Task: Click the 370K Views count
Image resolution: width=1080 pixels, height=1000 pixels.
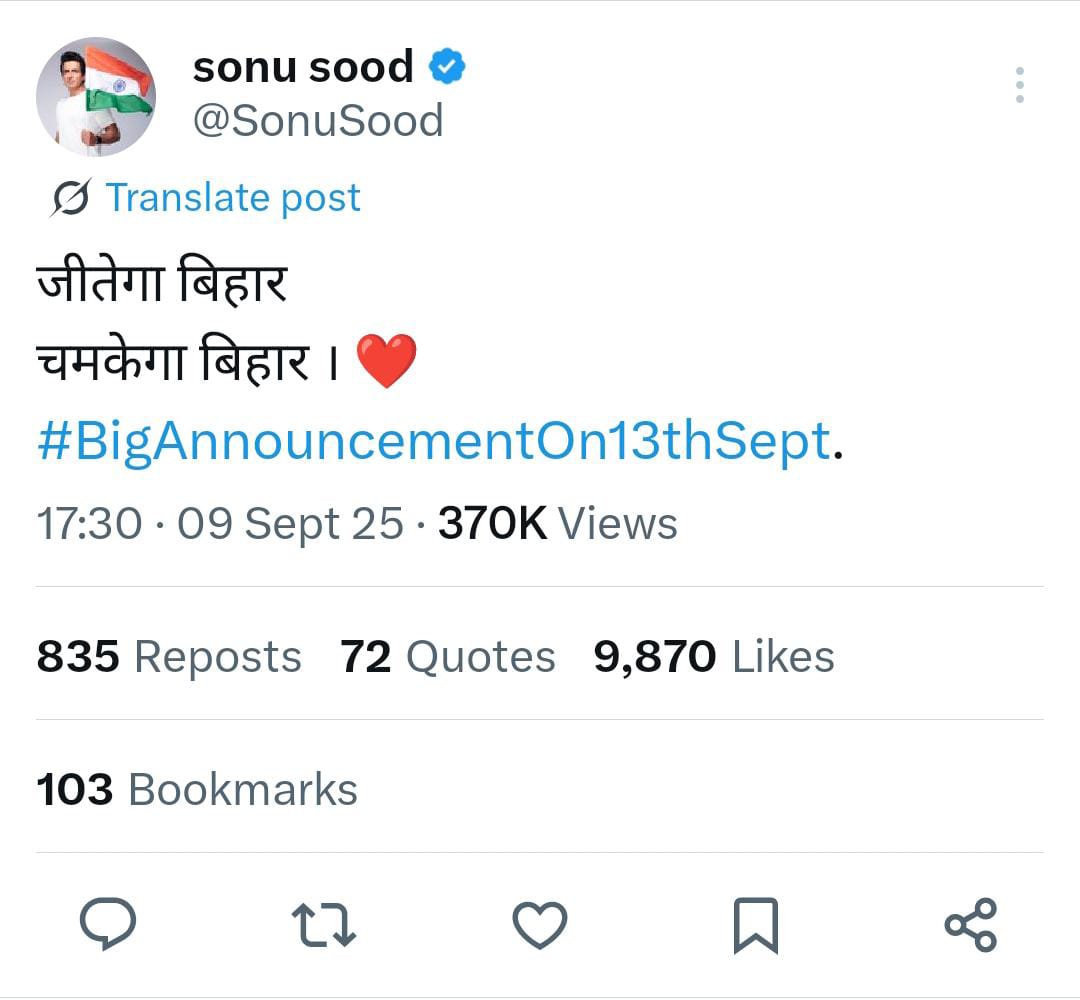Action: pos(557,523)
